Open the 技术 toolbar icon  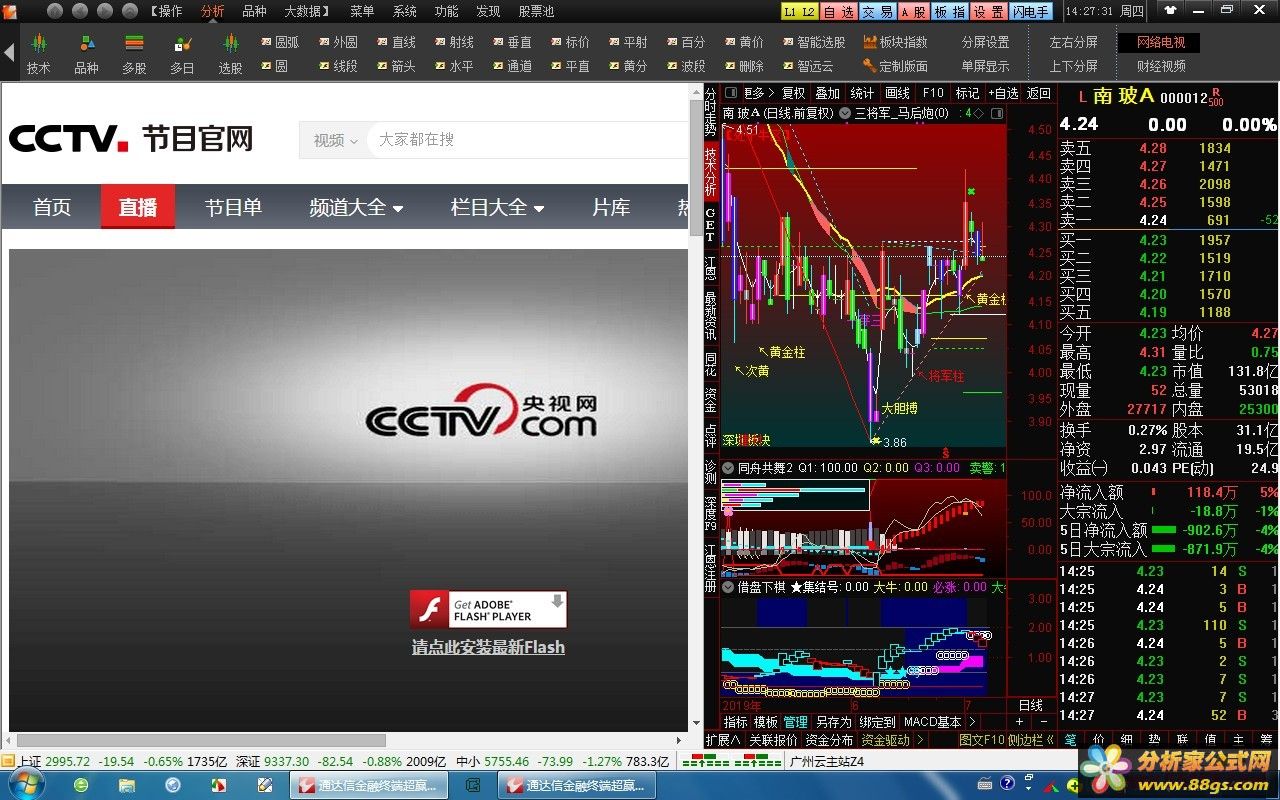point(38,53)
